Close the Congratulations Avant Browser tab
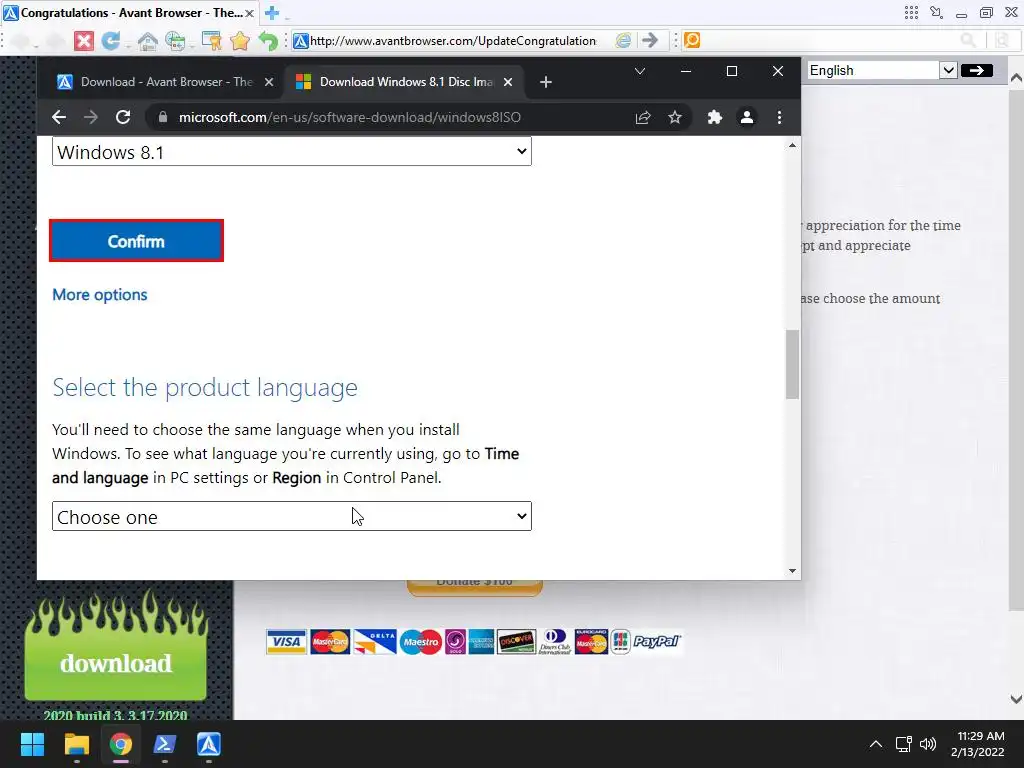1024x768 pixels. pyautogui.click(x=249, y=13)
